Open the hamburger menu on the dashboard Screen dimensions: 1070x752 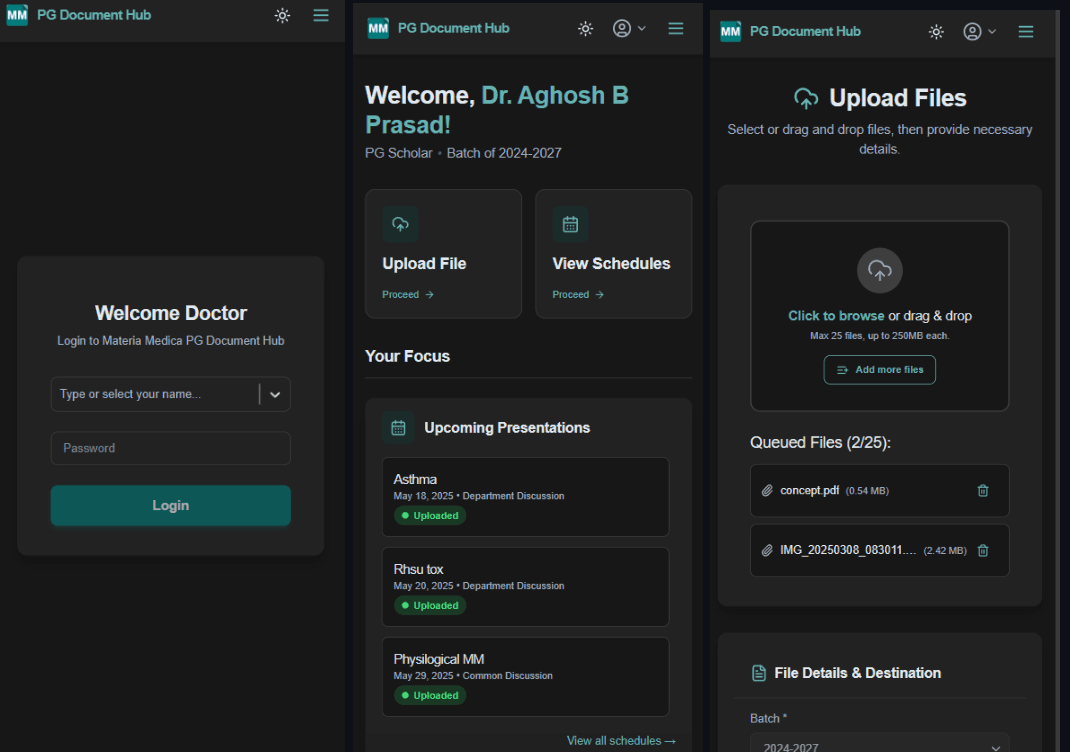(x=676, y=29)
